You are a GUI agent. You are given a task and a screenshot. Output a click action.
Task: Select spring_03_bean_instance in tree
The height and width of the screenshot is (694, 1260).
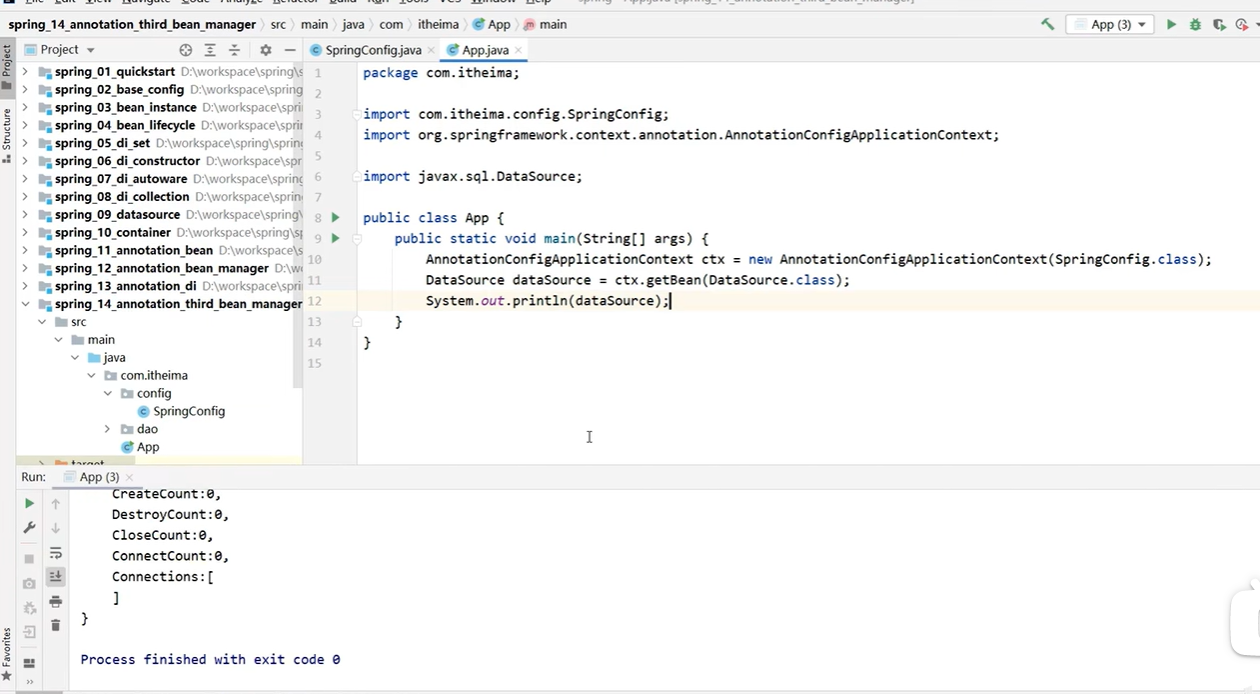(125, 107)
